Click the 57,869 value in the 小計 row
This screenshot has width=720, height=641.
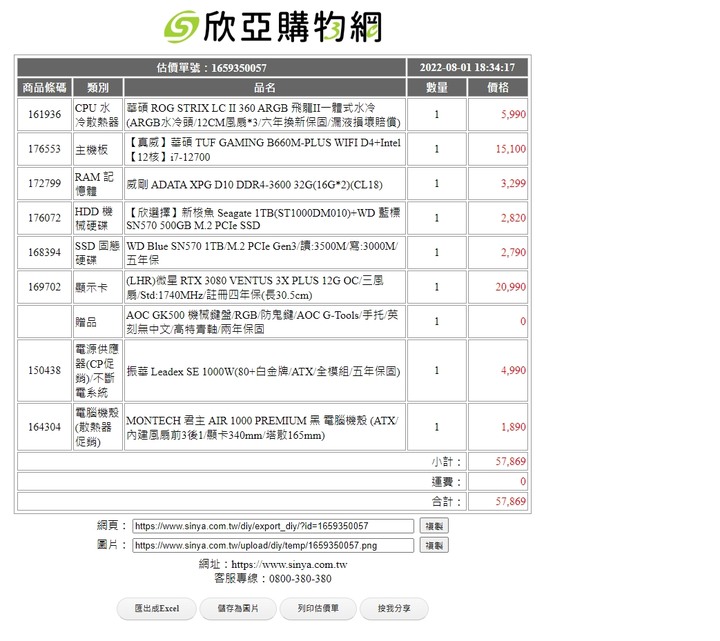[511, 461]
